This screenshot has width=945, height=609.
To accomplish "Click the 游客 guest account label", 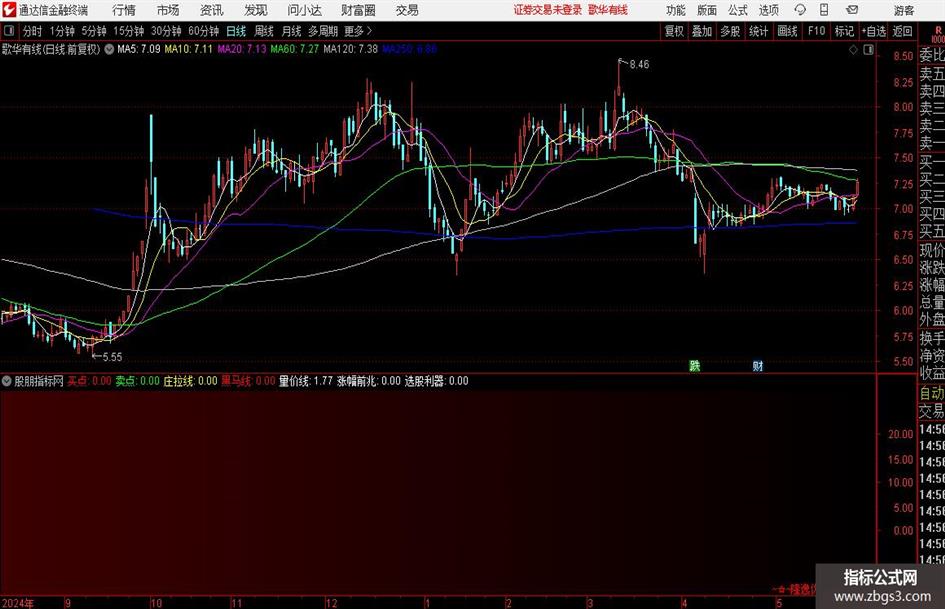I will click(x=904, y=10).
